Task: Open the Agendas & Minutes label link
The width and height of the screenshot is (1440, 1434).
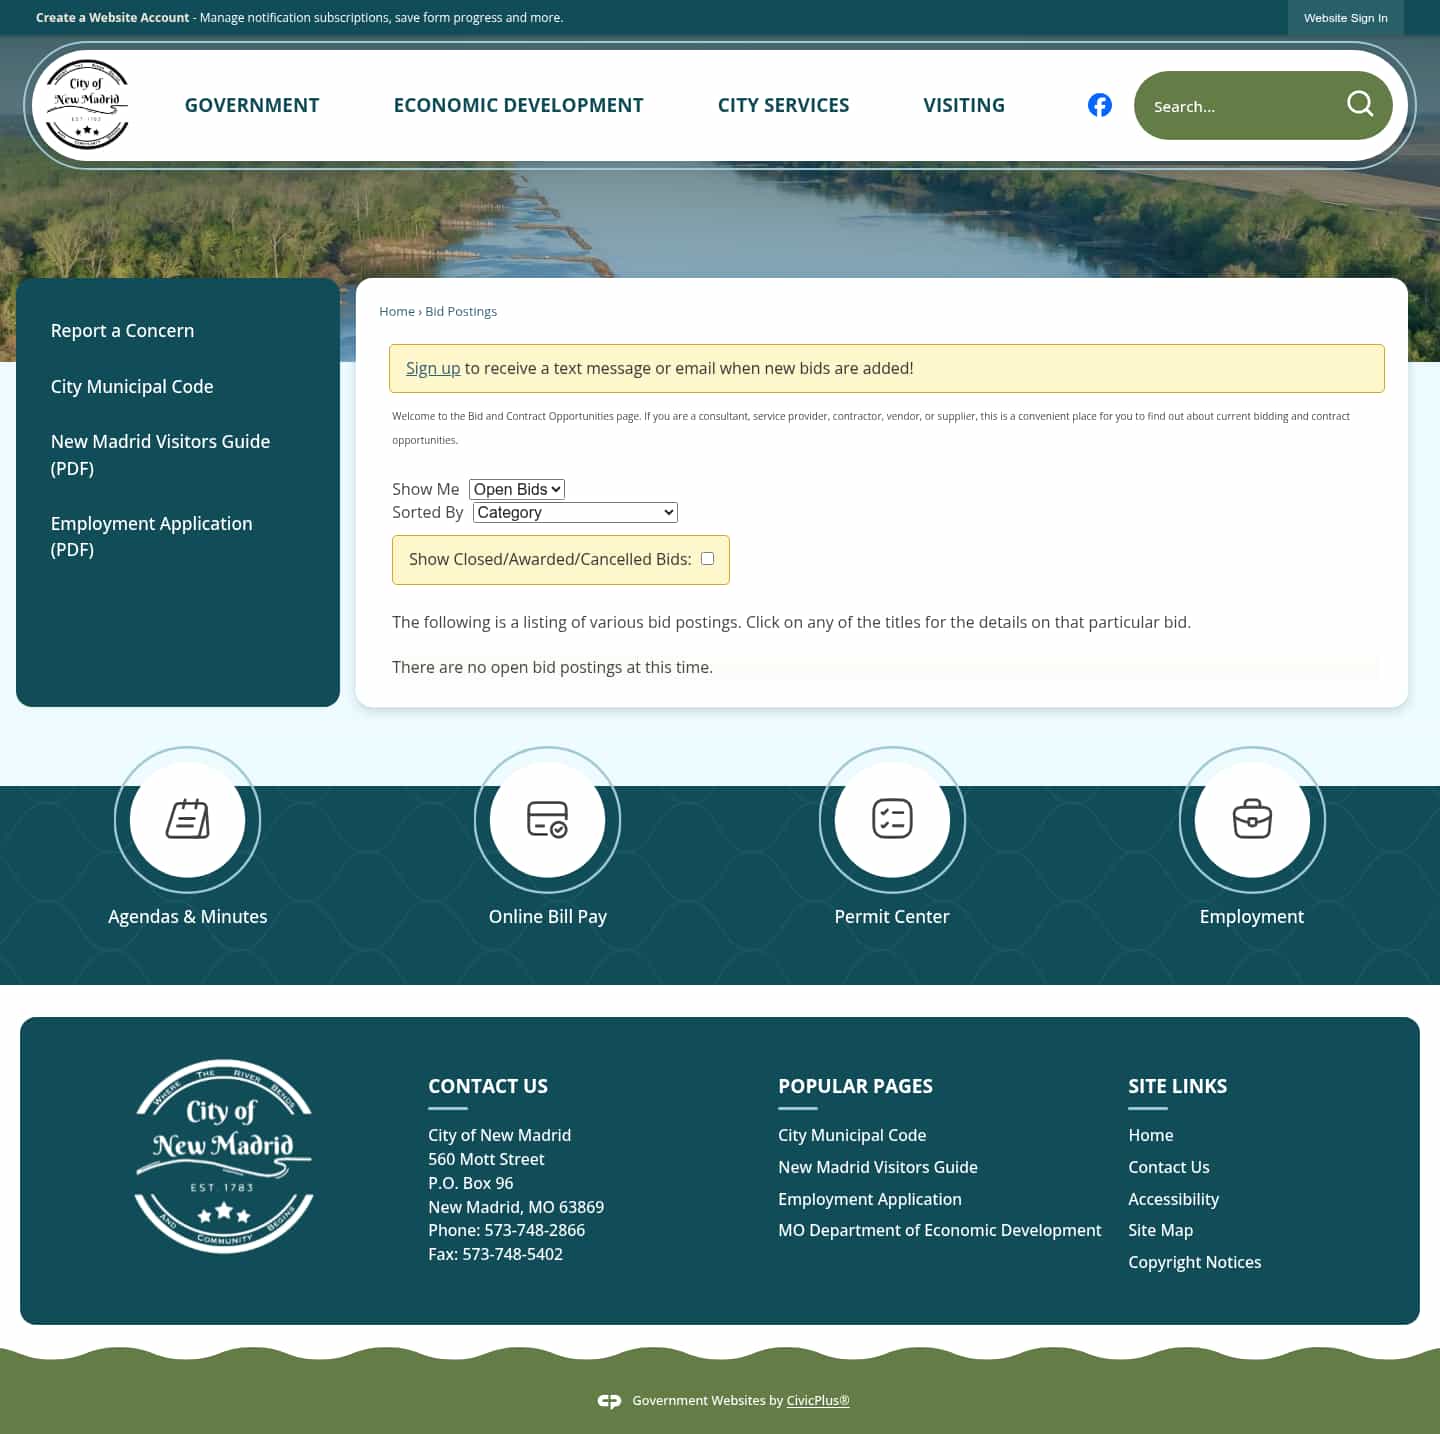Action: [x=188, y=917]
